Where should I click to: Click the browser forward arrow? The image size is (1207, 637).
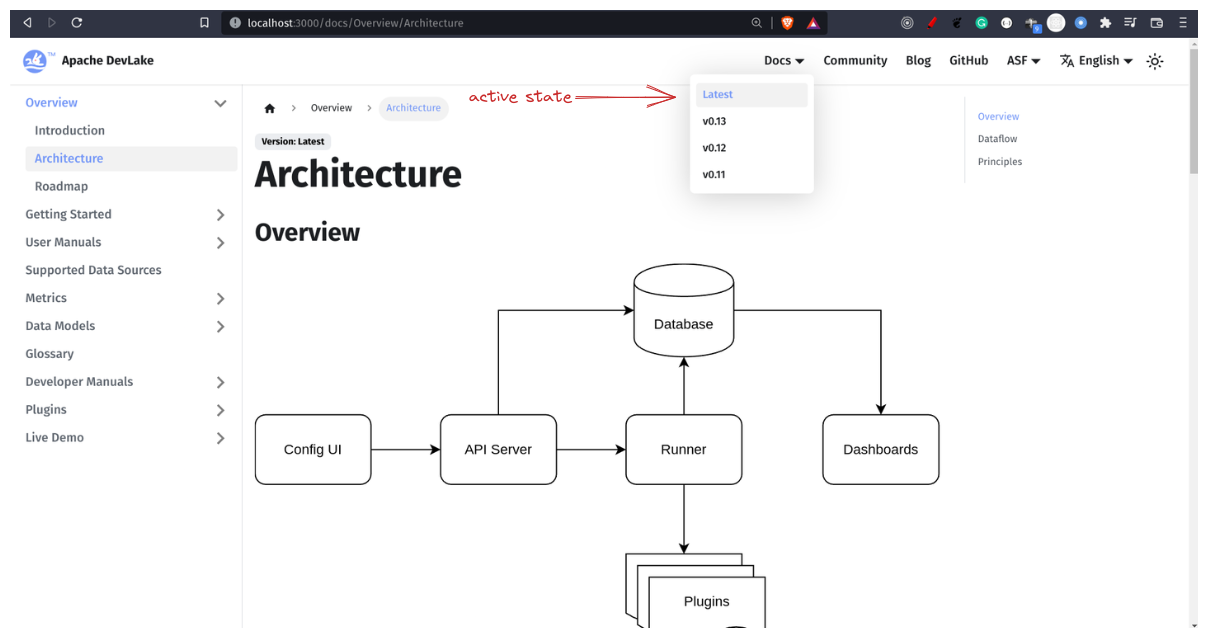point(52,23)
